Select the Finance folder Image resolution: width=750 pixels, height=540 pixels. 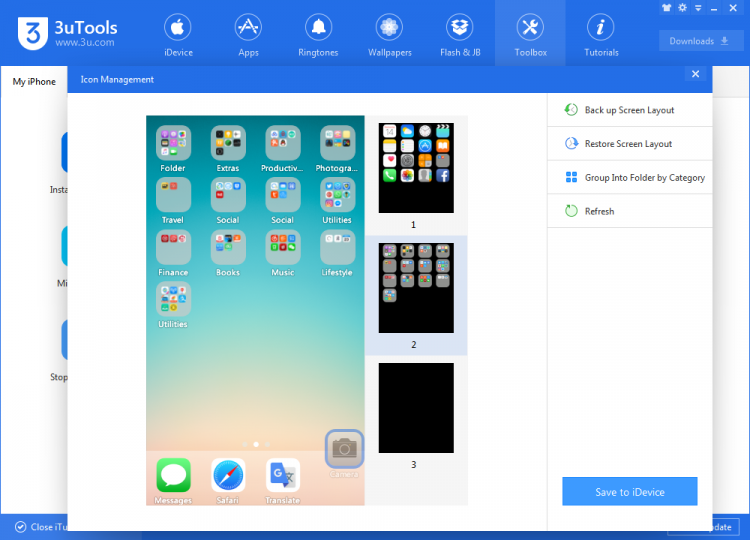pos(173,253)
